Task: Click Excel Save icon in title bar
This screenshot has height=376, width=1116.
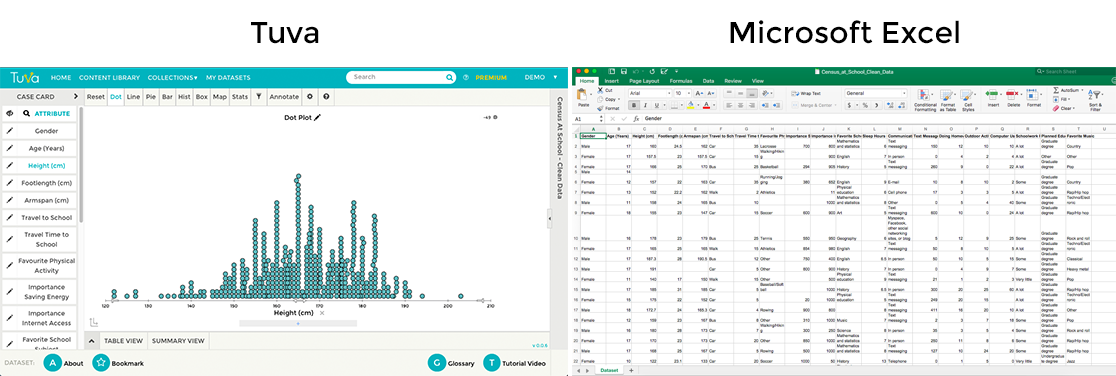Action: pyautogui.click(x=623, y=71)
